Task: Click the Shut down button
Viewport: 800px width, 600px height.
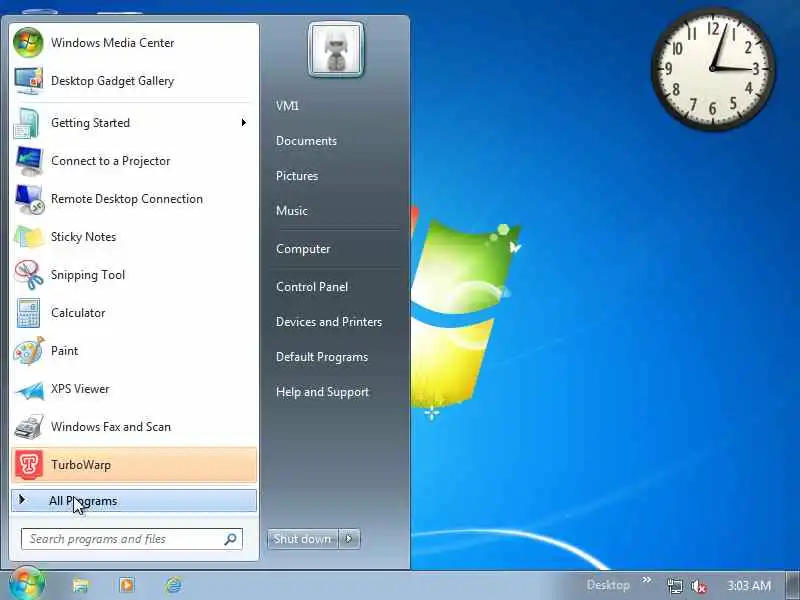Action: [303, 539]
